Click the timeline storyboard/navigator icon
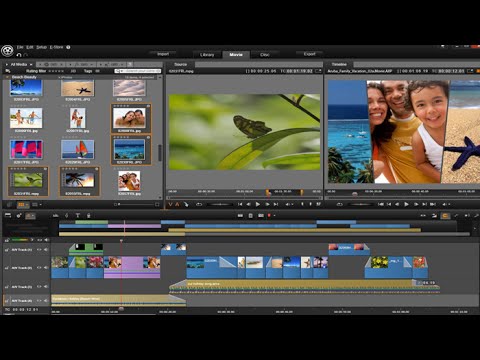This screenshot has width=480, height=360. pos(8,215)
